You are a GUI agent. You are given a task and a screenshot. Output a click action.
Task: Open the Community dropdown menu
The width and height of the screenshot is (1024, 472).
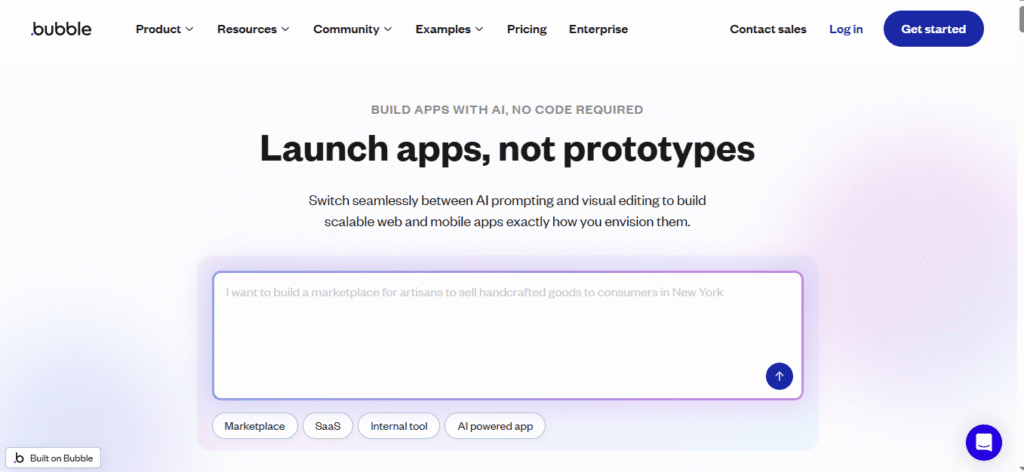pos(352,29)
